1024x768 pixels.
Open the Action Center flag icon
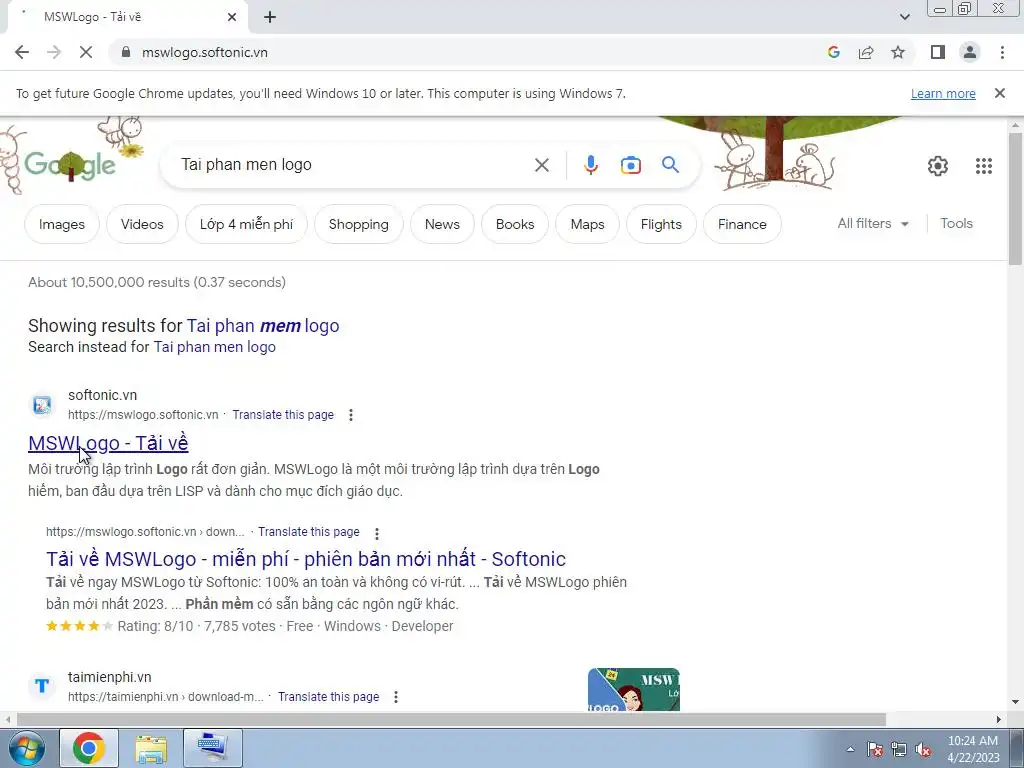(874, 749)
